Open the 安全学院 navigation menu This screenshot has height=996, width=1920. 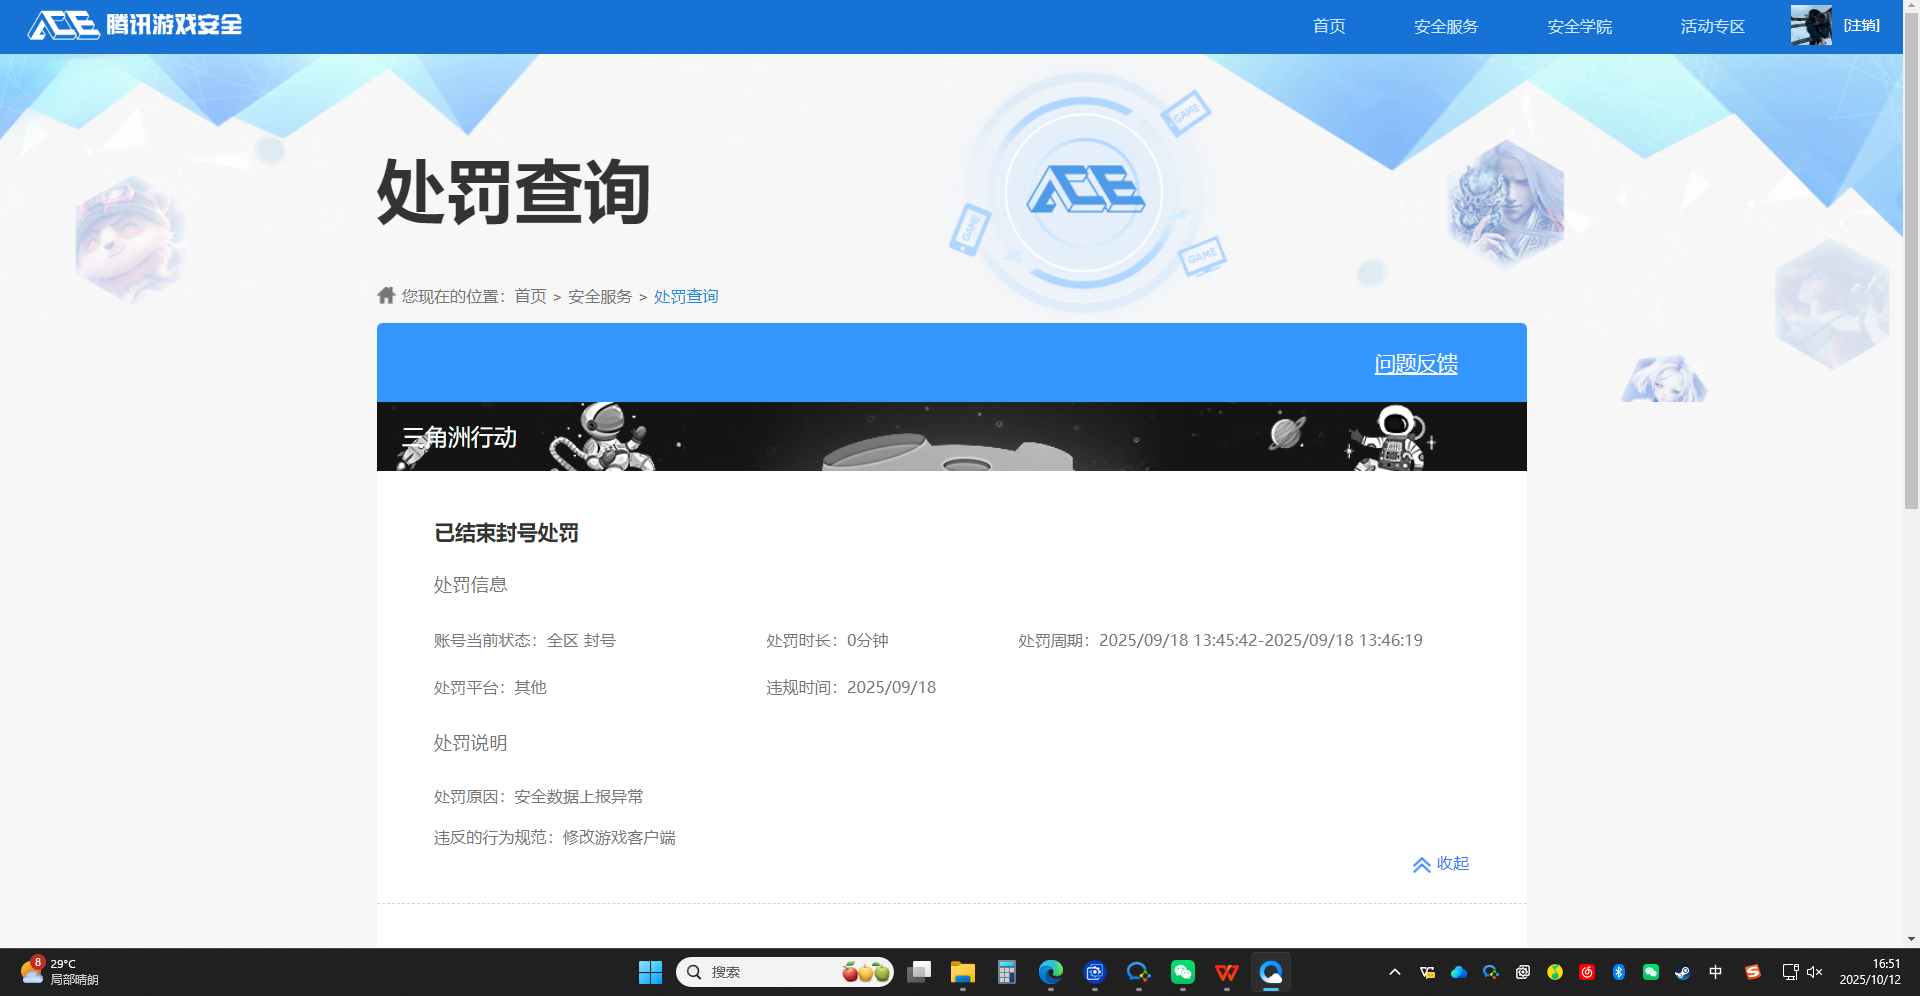(x=1578, y=26)
